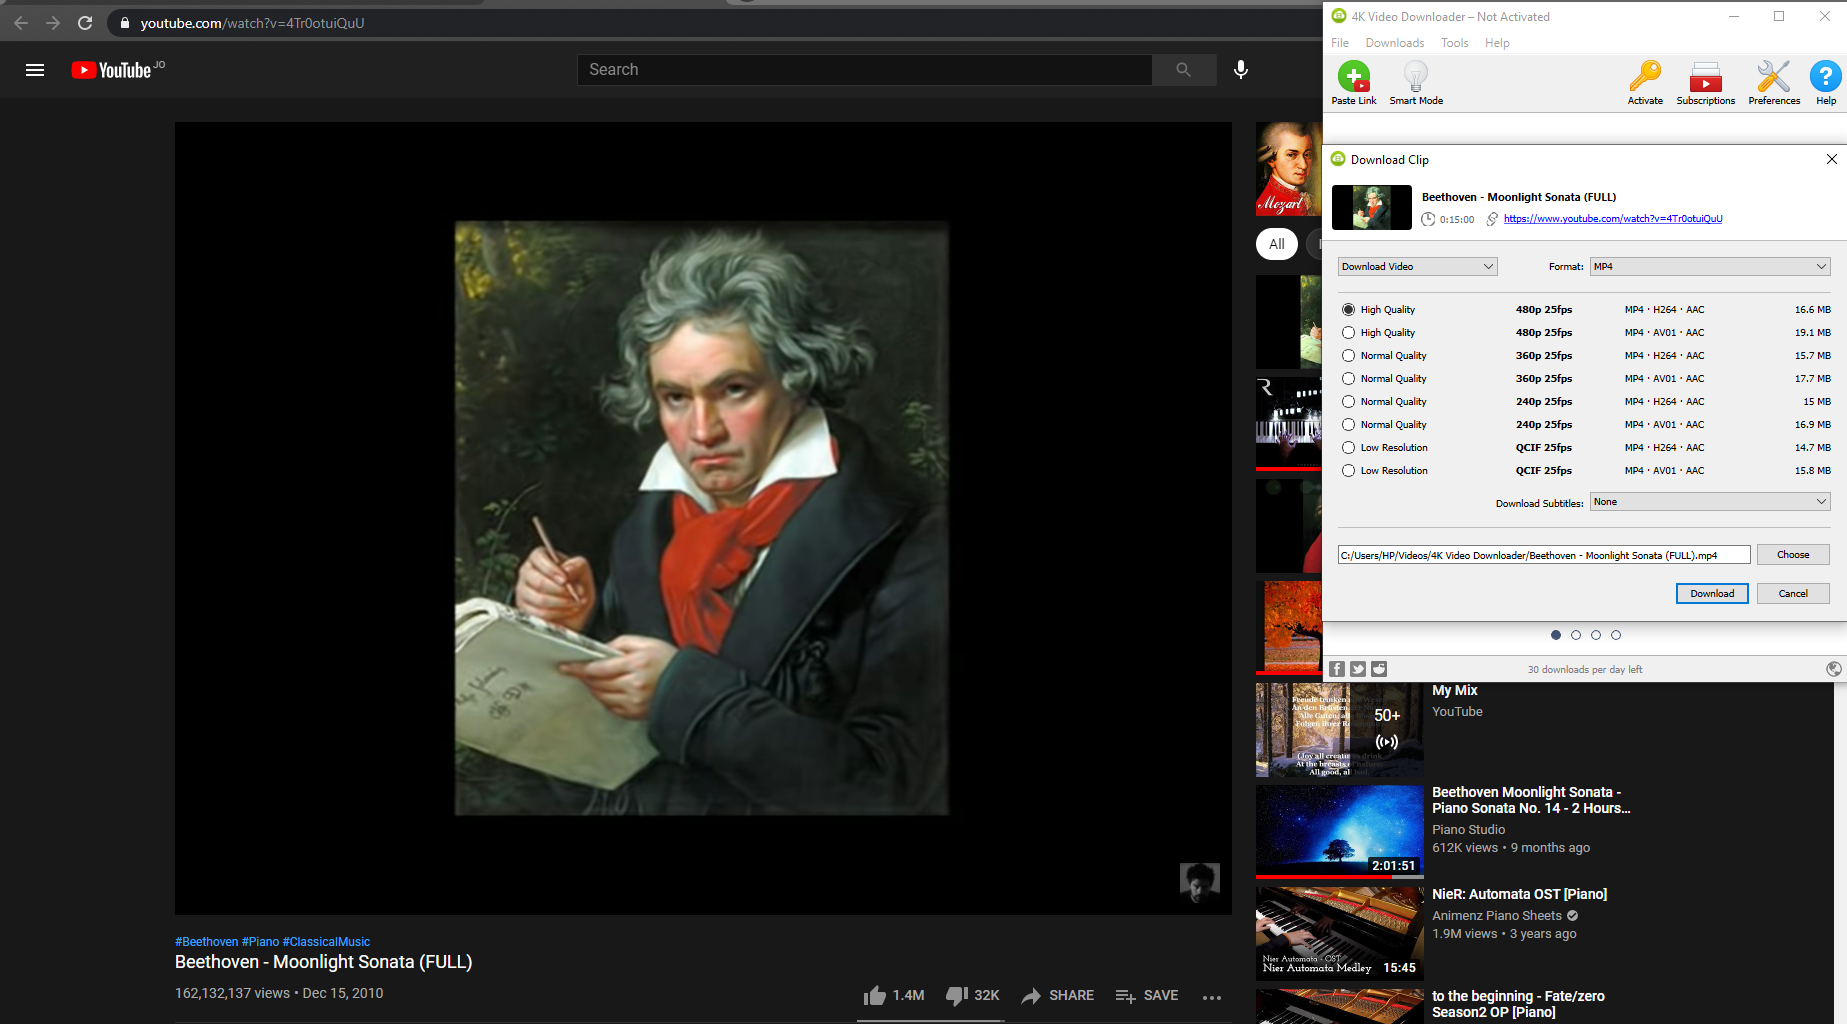Screen dimensions: 1847x1024
Task: Click the SHARE arrow button
Action: (x=1057, y=996)
